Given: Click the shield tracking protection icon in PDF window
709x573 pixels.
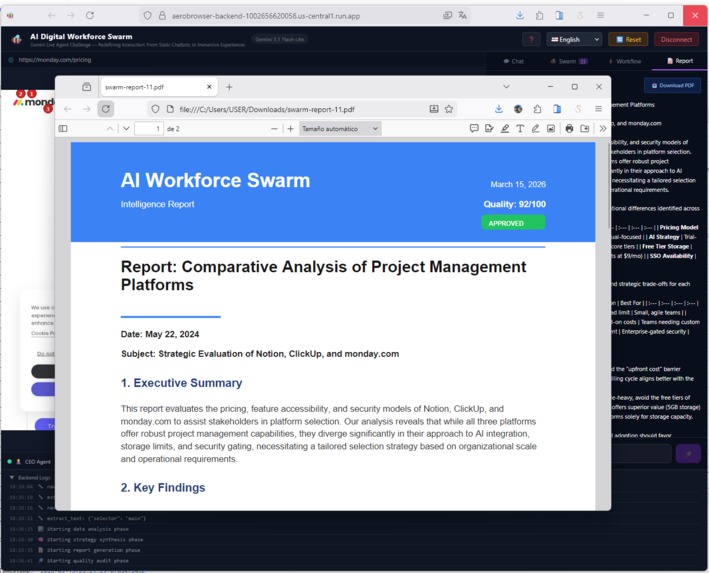Looking at the screenshot, I should click(155, 109).
